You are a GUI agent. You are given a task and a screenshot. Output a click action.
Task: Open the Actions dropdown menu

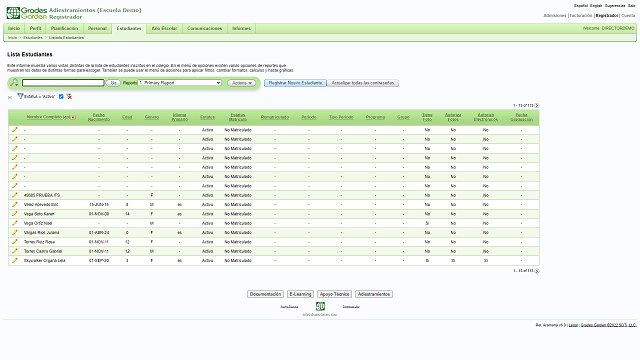(x=242, y=83)
